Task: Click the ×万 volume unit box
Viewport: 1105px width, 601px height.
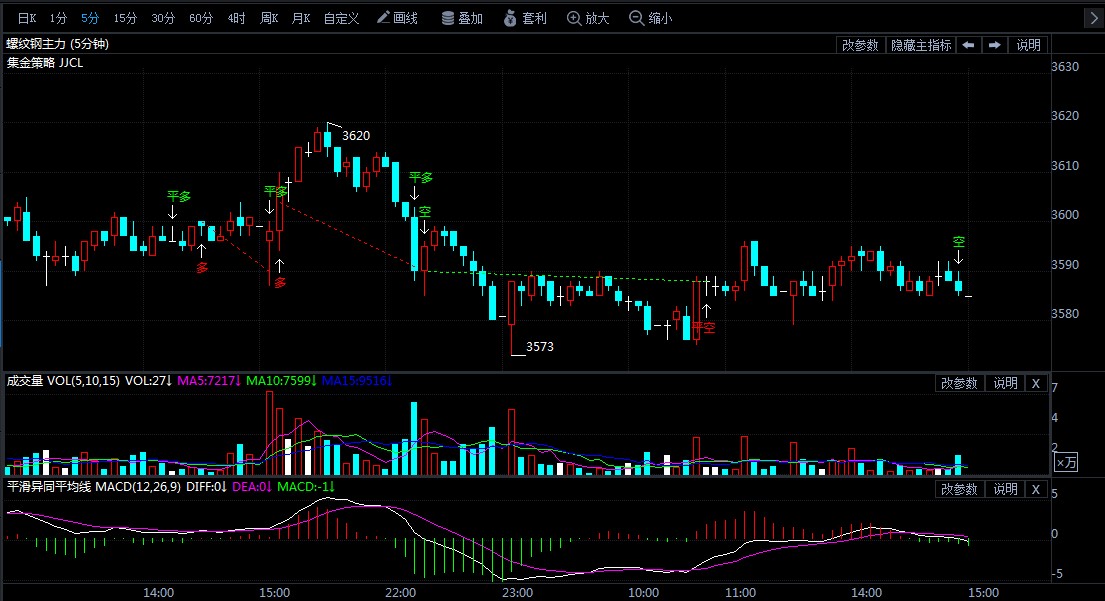Action: tap(1066, 462)
